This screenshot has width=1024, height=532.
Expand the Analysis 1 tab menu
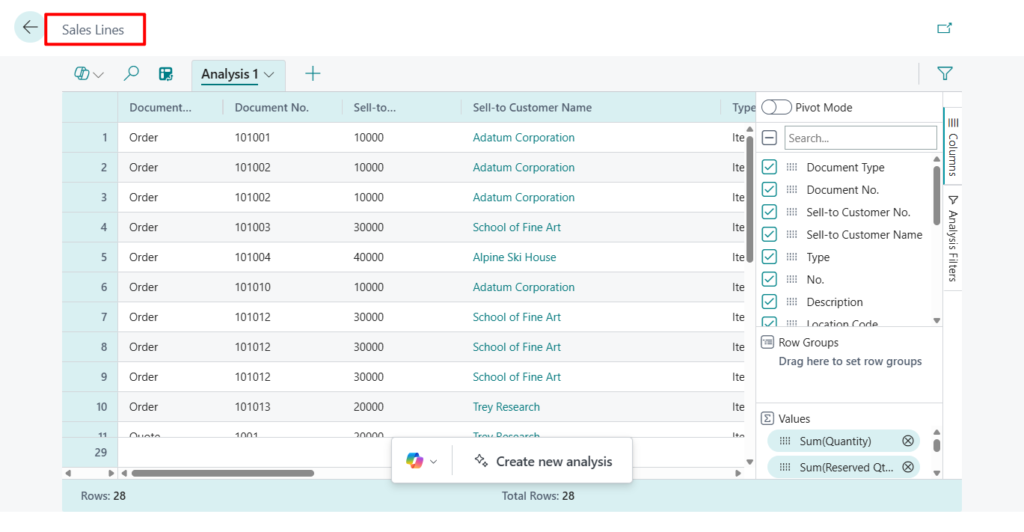pyautogui.click(x=269, y=74)
